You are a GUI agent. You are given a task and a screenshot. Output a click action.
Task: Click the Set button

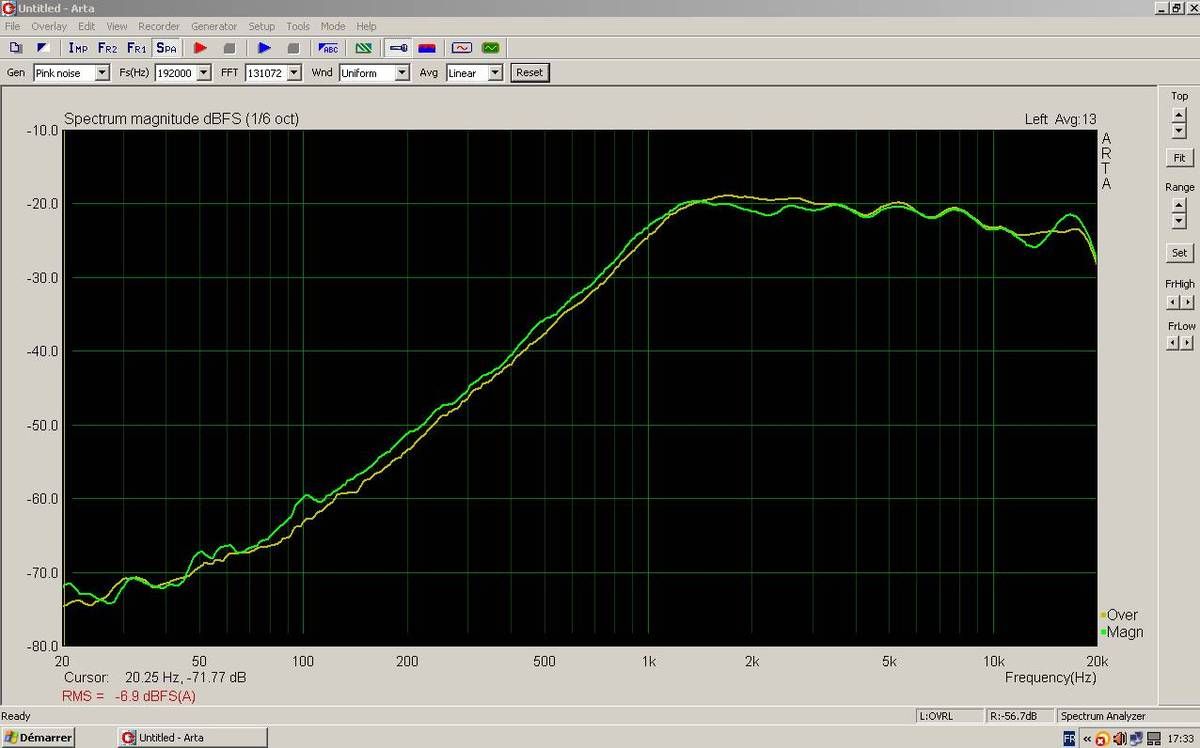1179,253
